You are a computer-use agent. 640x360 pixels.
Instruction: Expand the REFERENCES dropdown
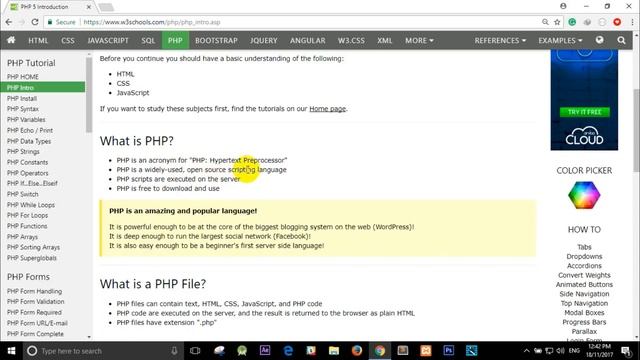[500, 40]
